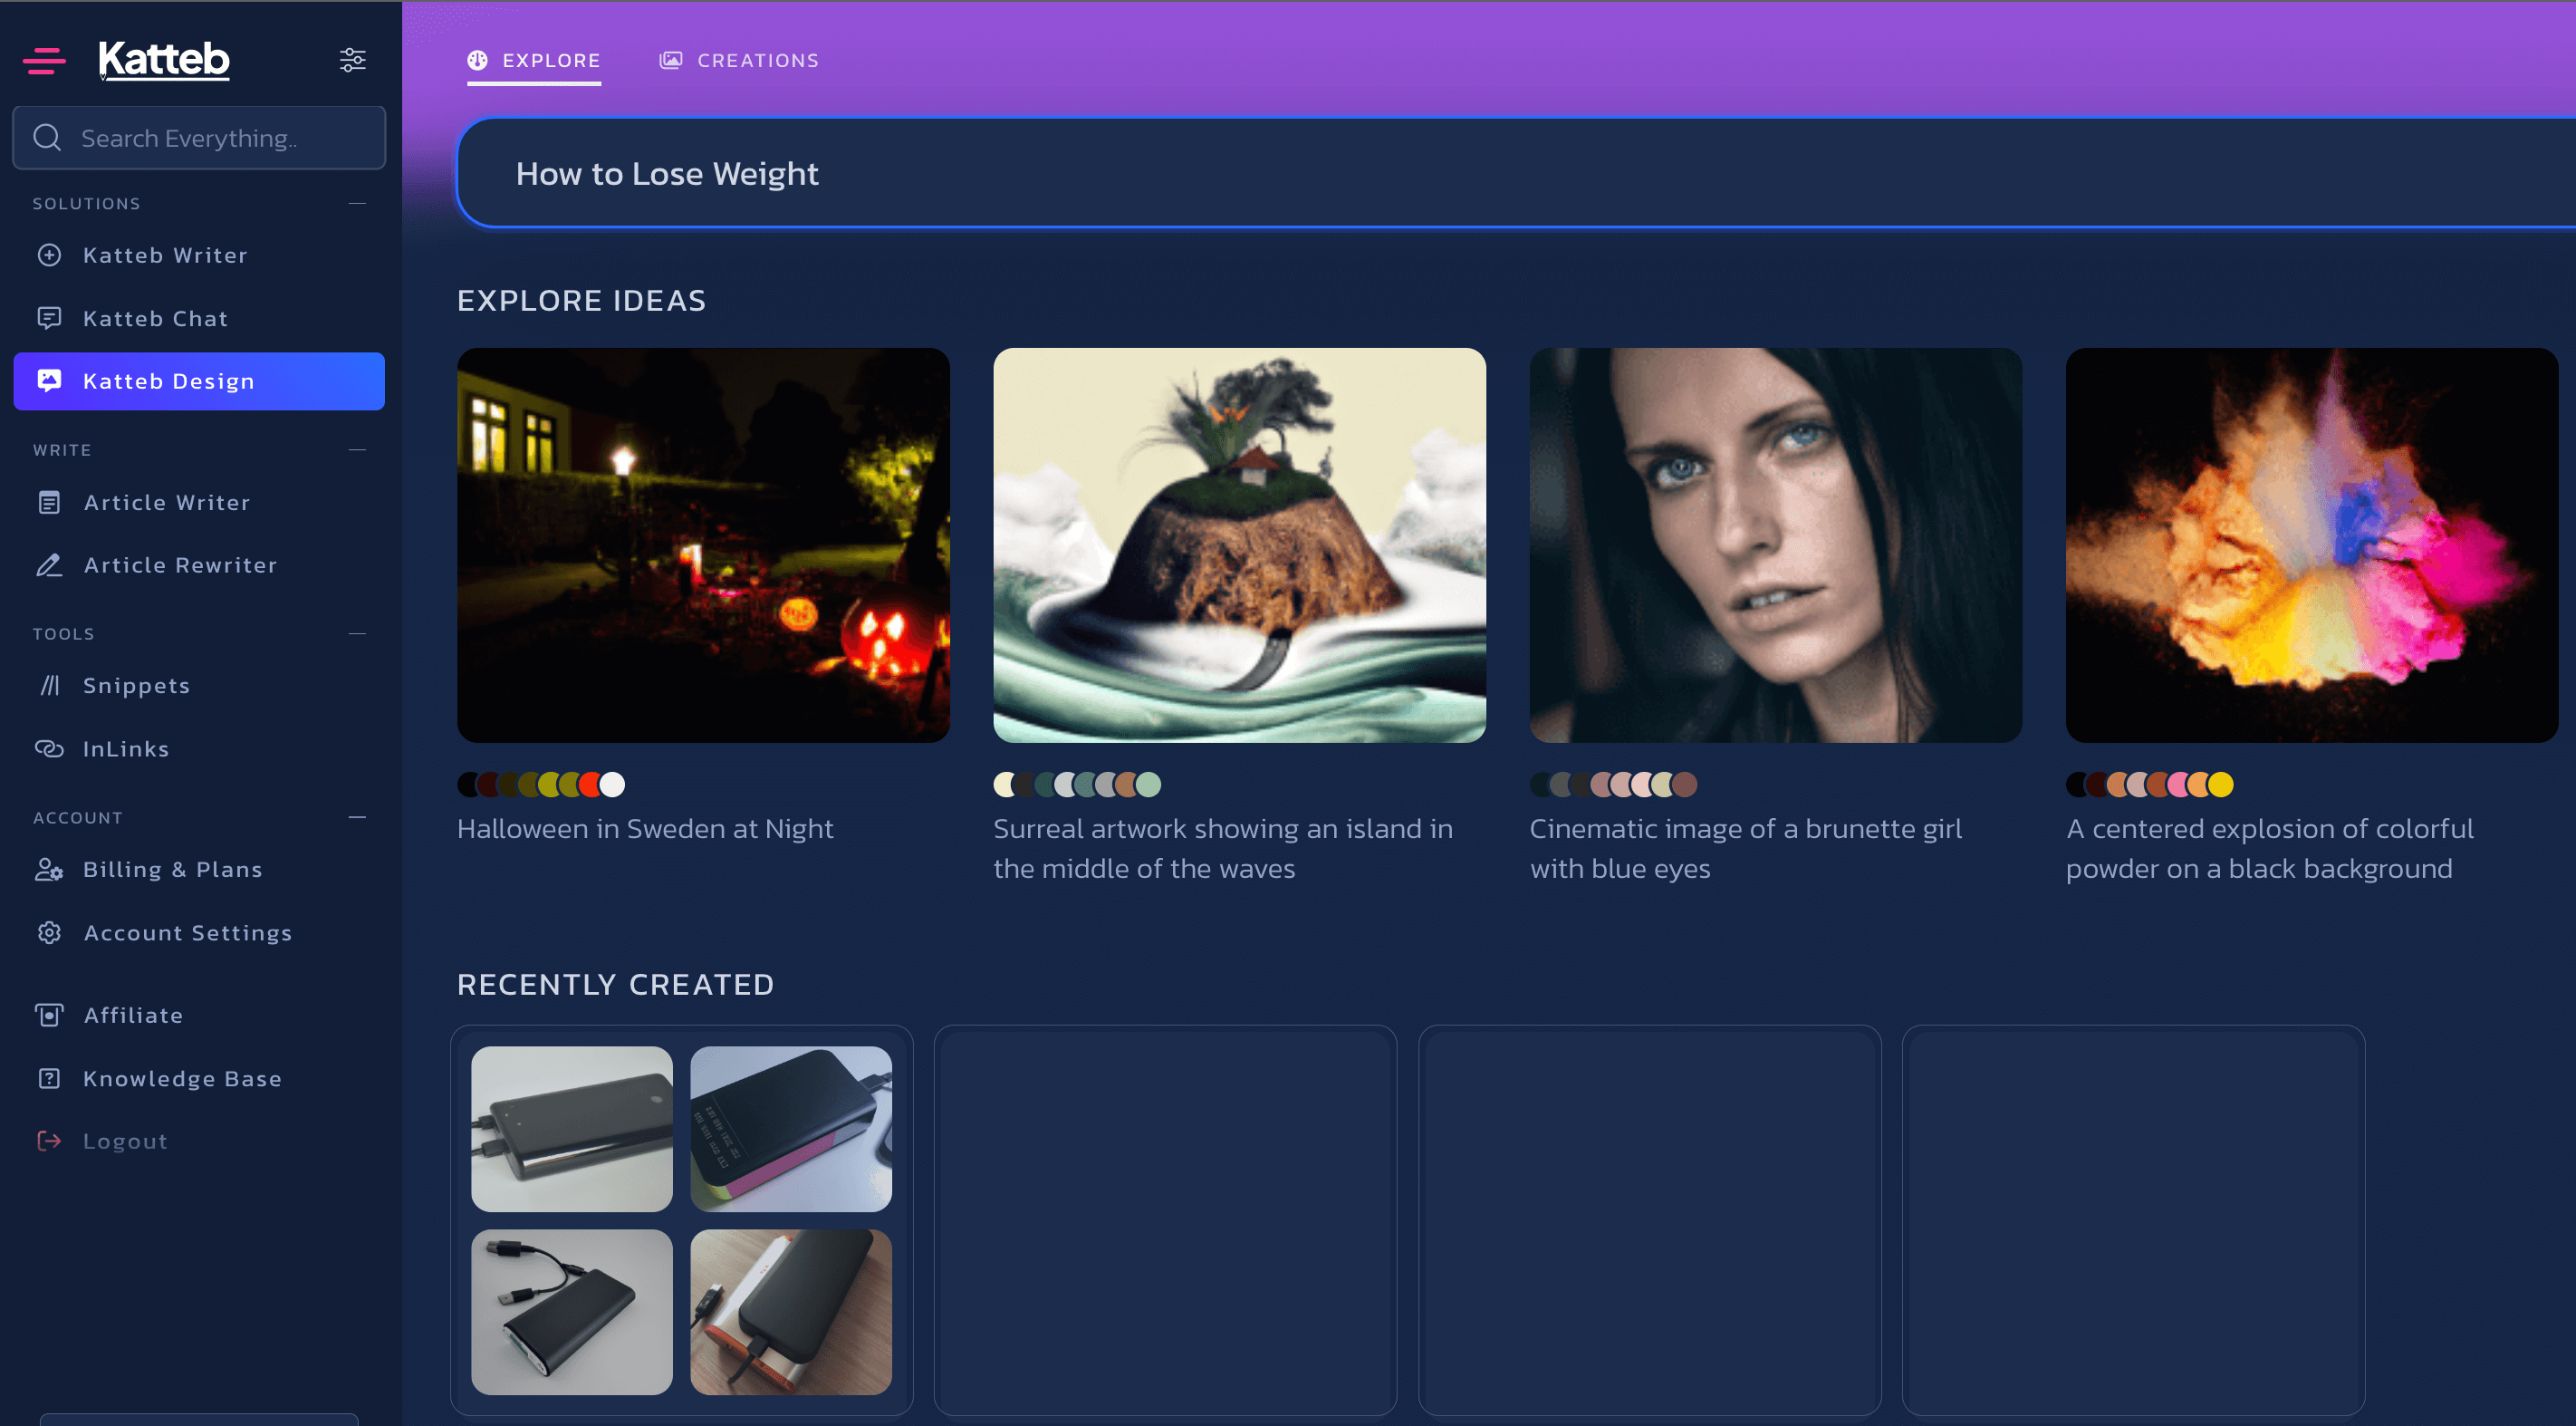Click red swatch under Halloween image
Screen dimensions: 2576x1426
[591, 784]
